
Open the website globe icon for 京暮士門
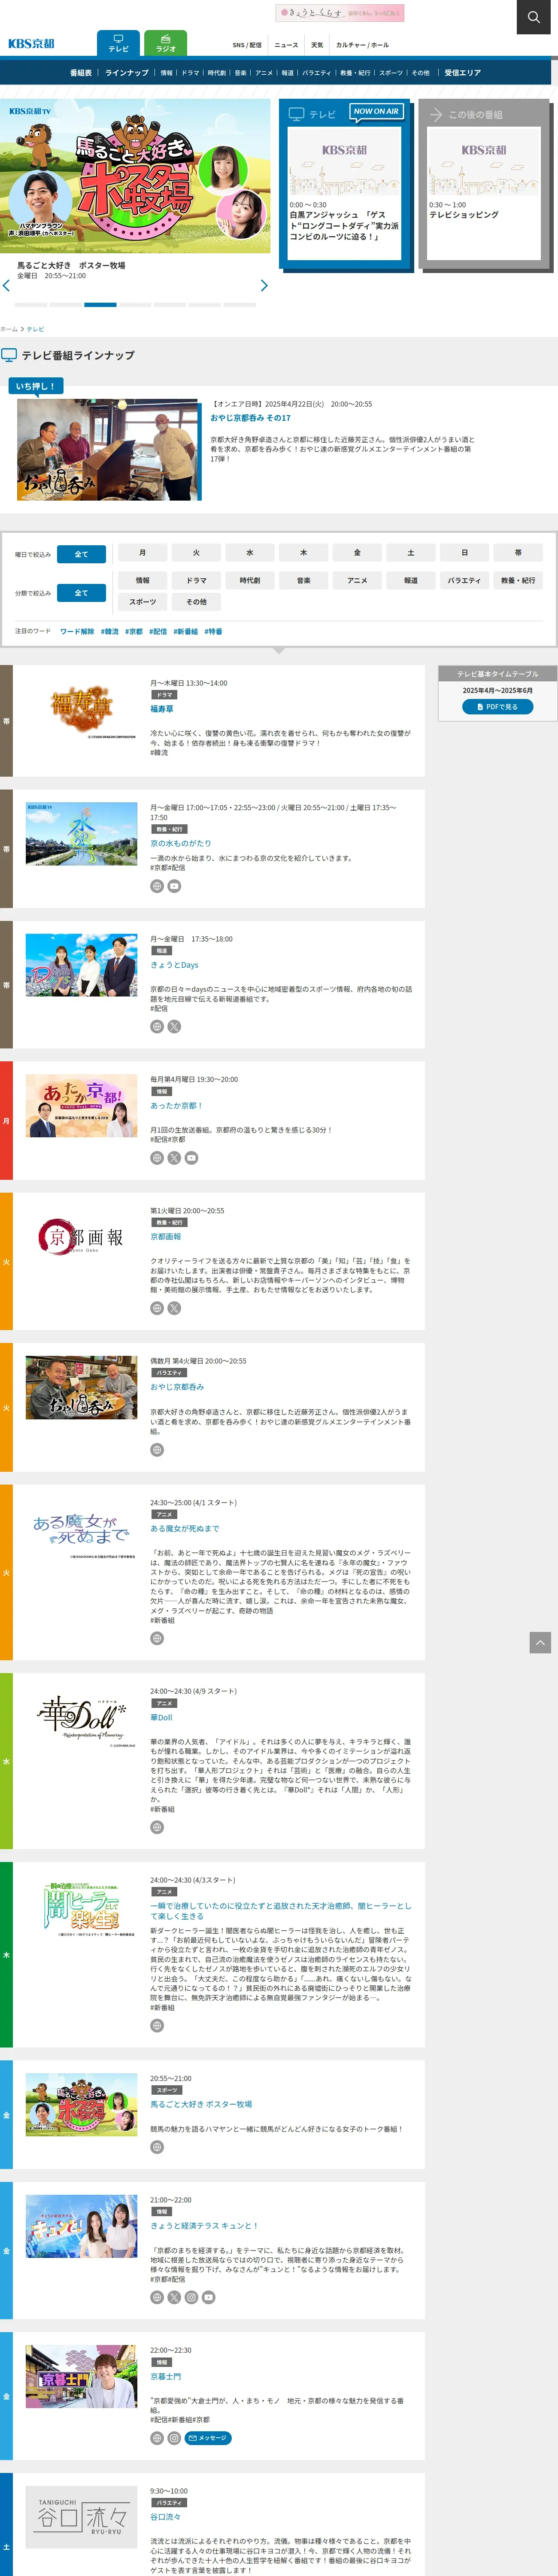[x=157, y=2438]
